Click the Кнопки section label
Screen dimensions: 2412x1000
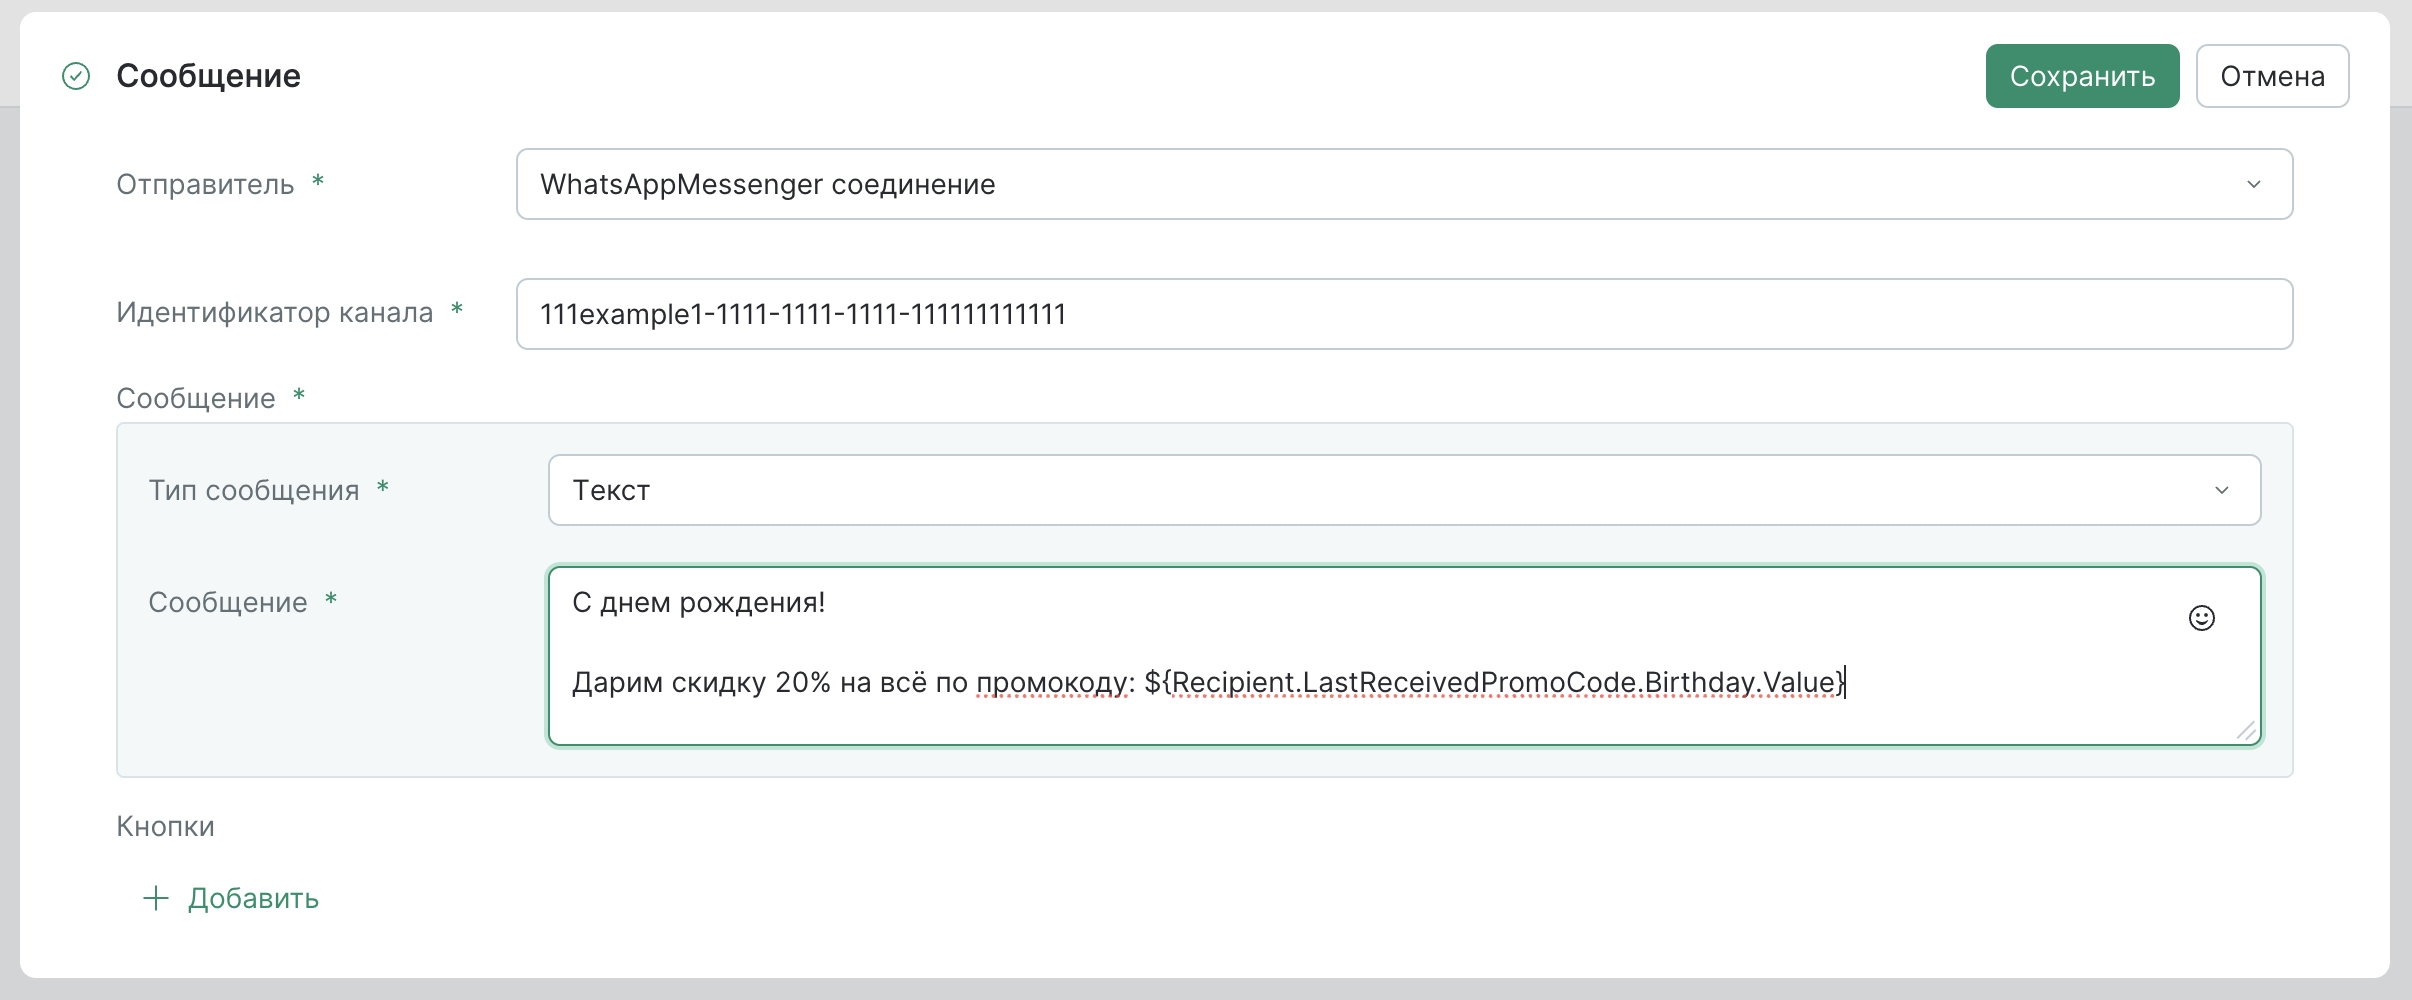165,826
